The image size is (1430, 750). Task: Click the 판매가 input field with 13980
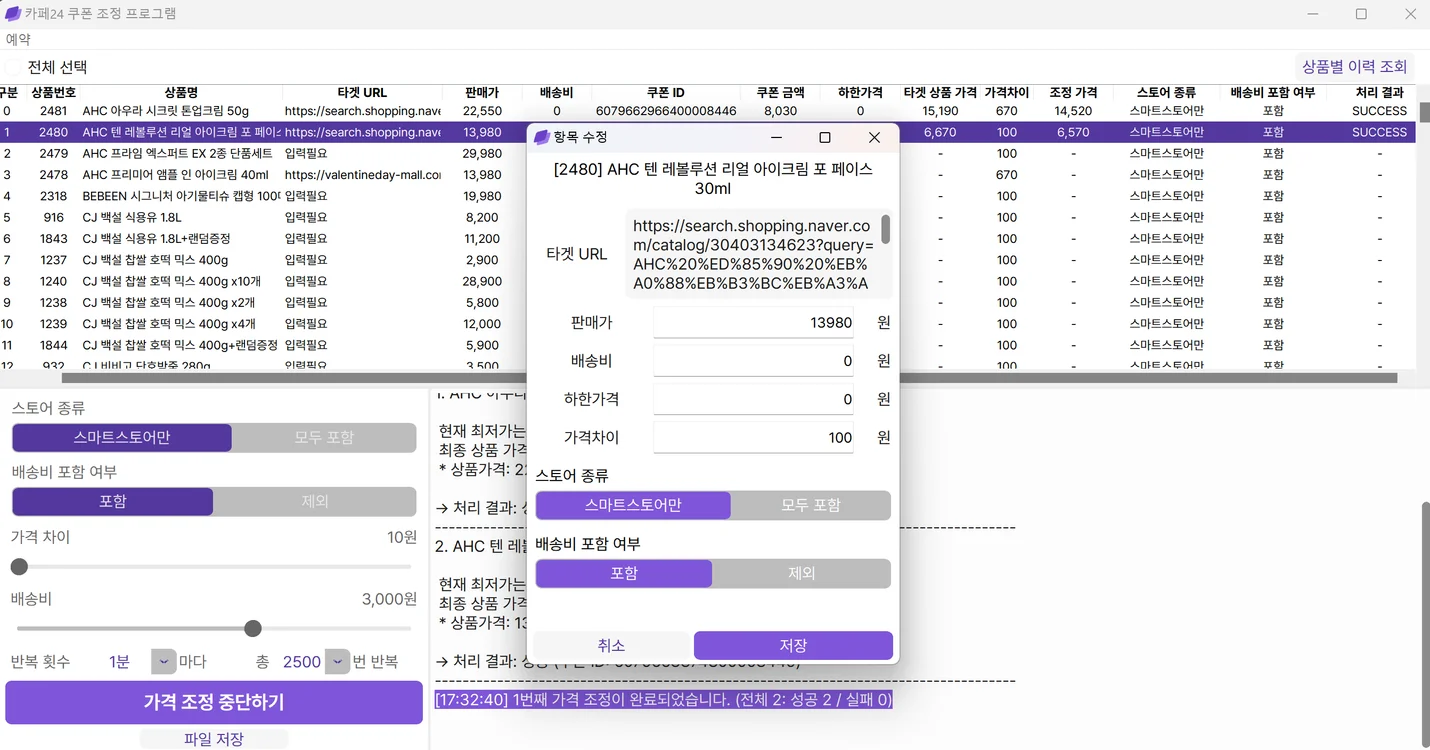[753, 323]
